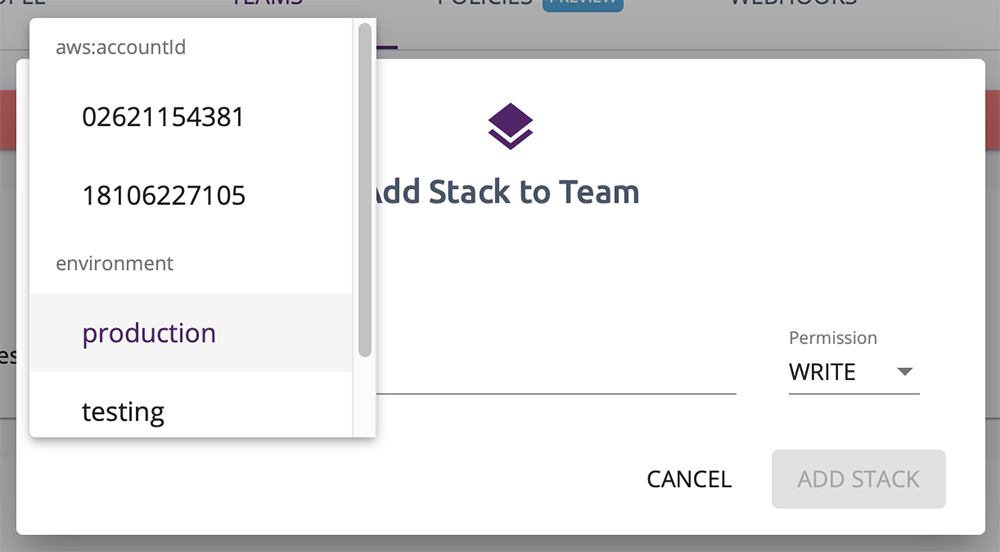
Task: Choose account ID 18106227105 from list
Action: (164, 195)
